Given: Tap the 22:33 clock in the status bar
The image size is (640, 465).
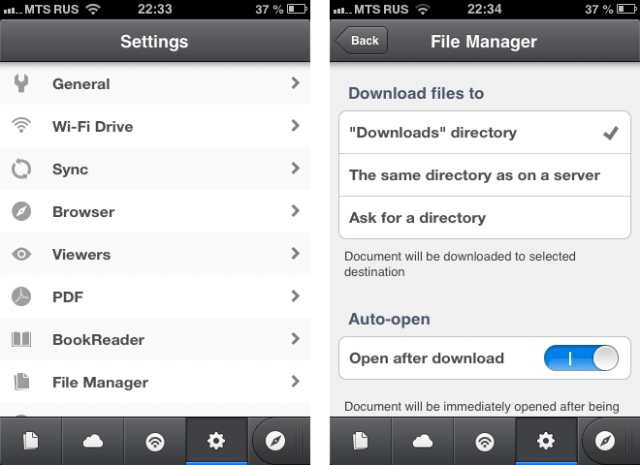Looking at the screenshot, I should [x=155, y=9].
